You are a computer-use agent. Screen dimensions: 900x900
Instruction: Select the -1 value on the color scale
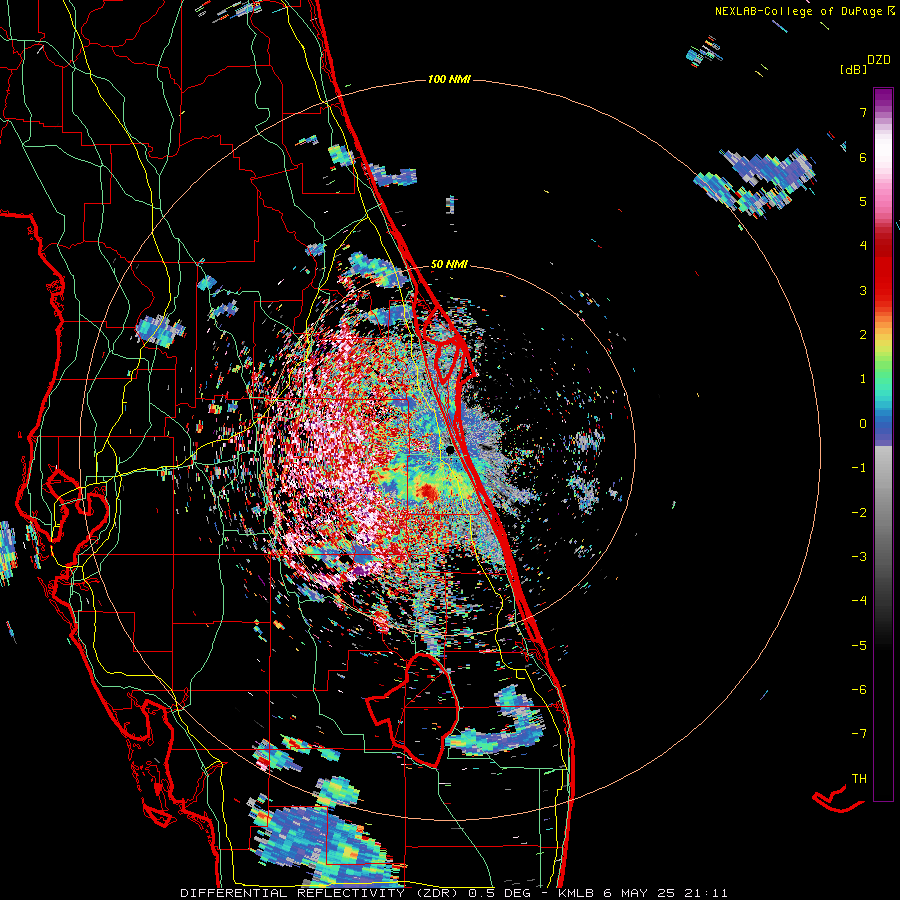pos(859,468)
